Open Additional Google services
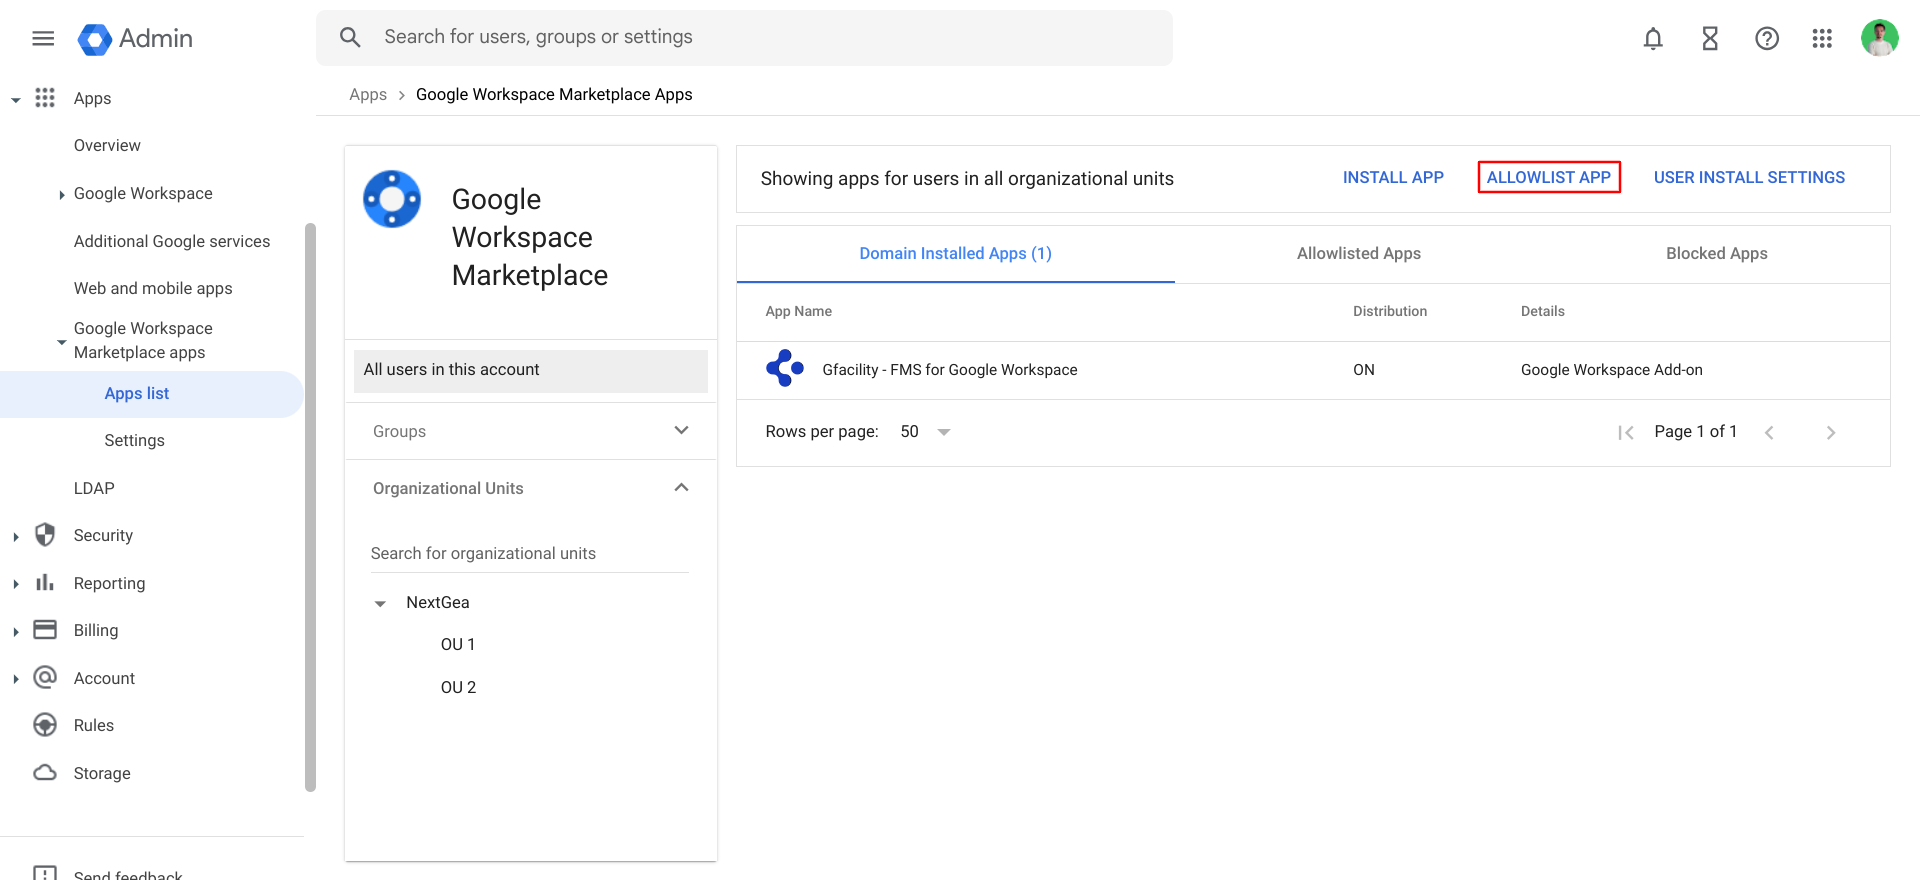Viewport: 1920px width, 880px height. point(172,241)
